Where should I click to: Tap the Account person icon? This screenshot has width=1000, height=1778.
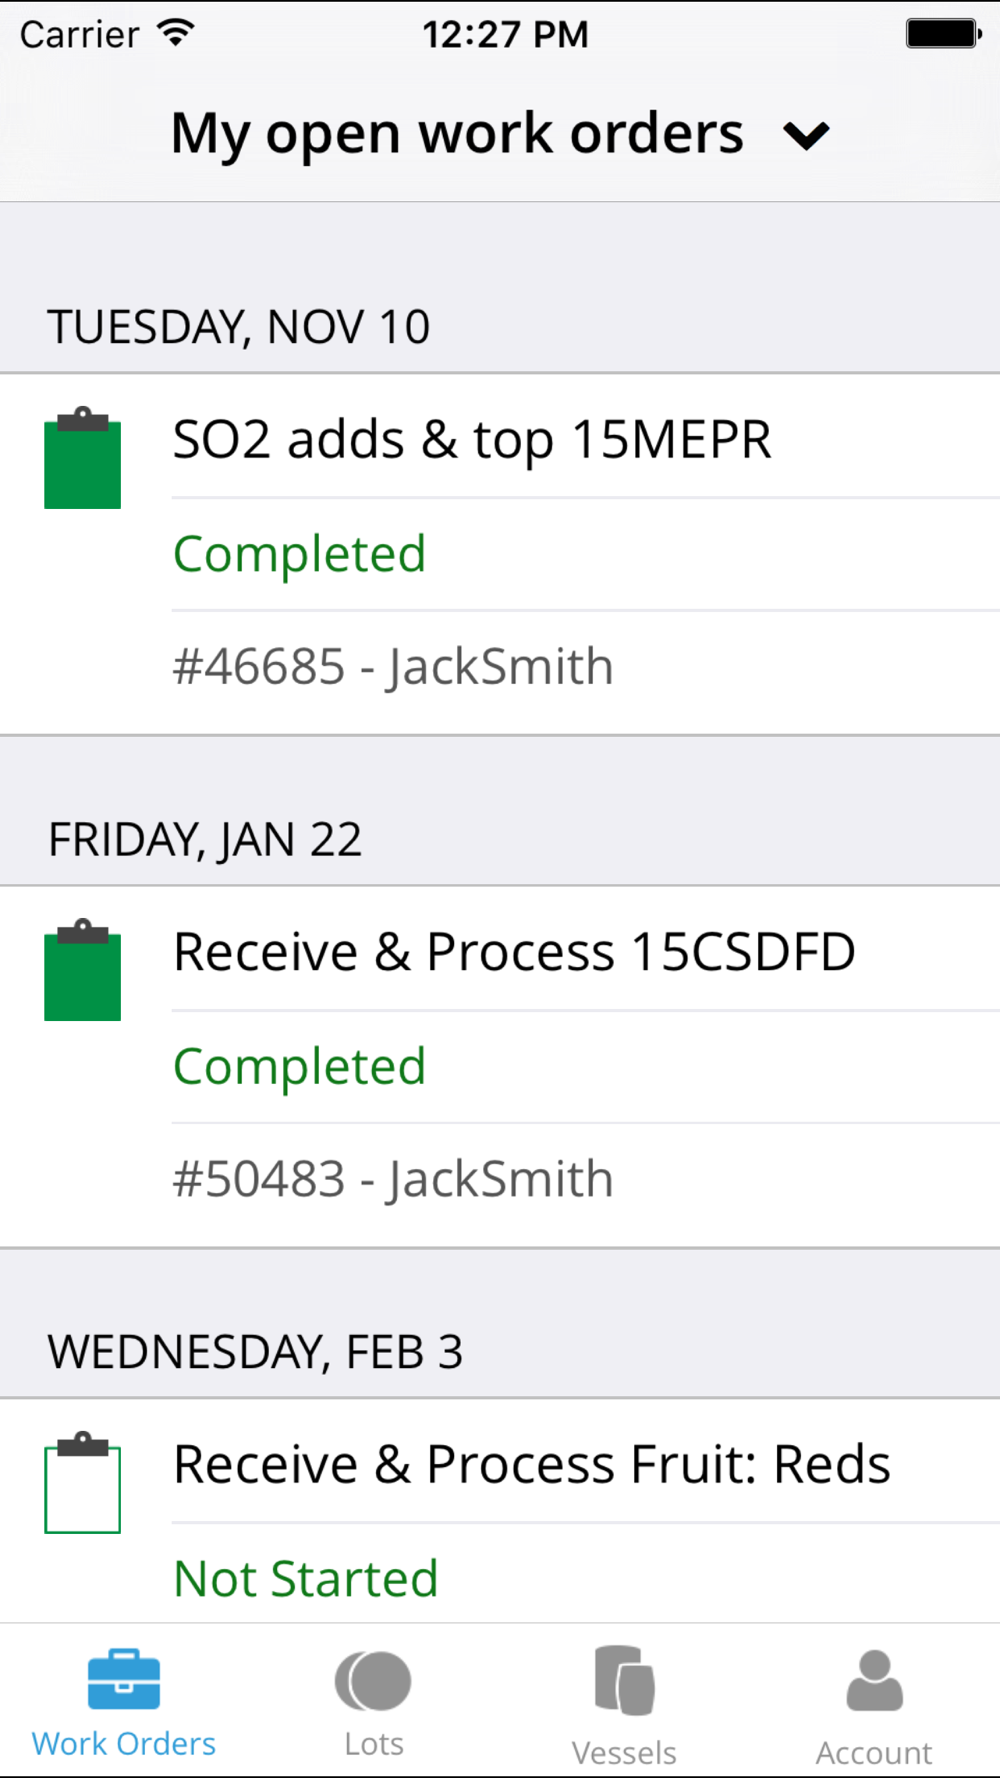click(874, 1680)
